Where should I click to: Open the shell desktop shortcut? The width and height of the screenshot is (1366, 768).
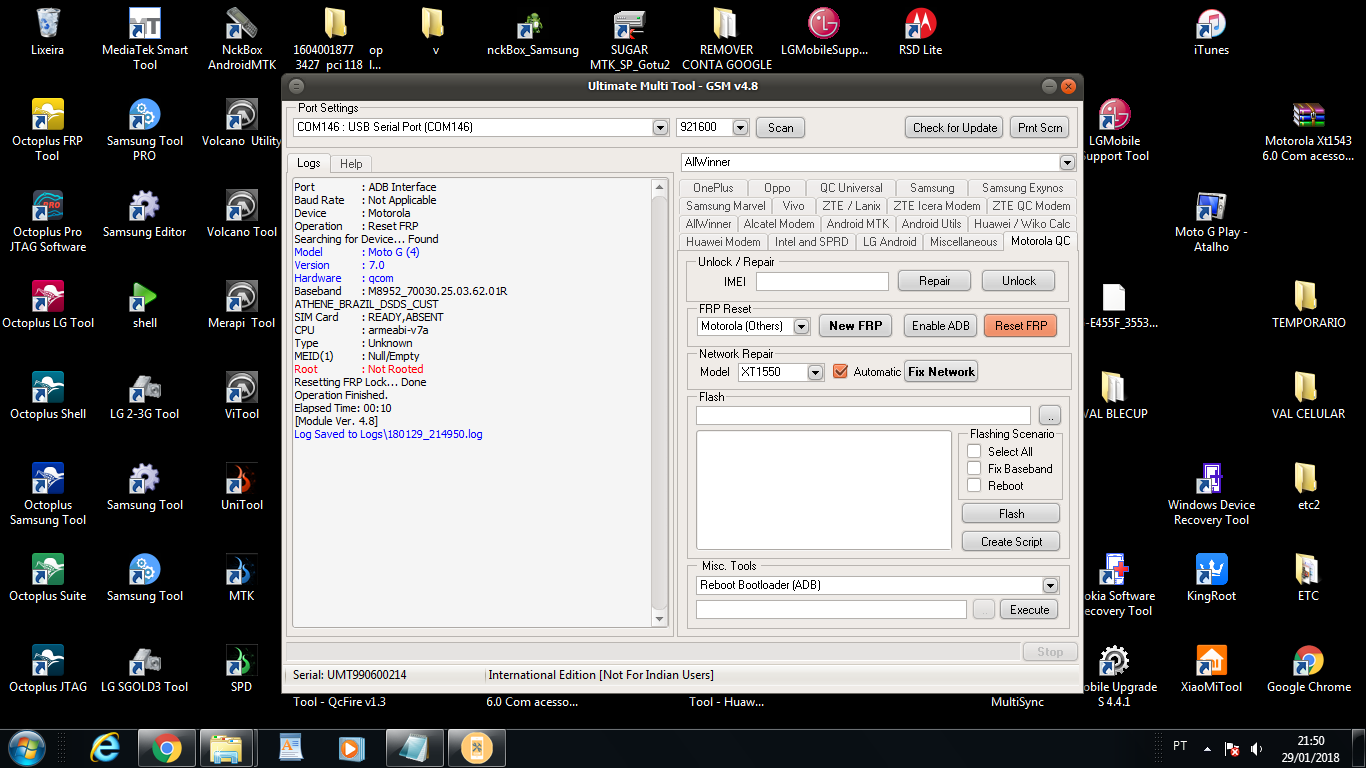[145, 305]
